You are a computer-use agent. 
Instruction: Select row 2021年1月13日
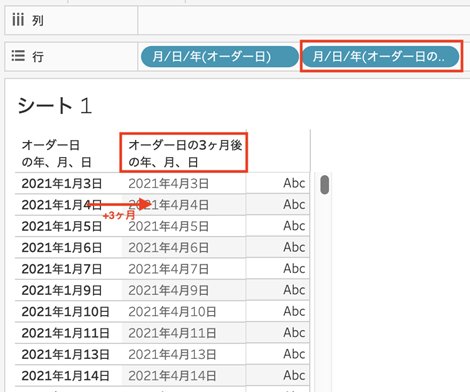pyautogui.click(x=65, y=354)
